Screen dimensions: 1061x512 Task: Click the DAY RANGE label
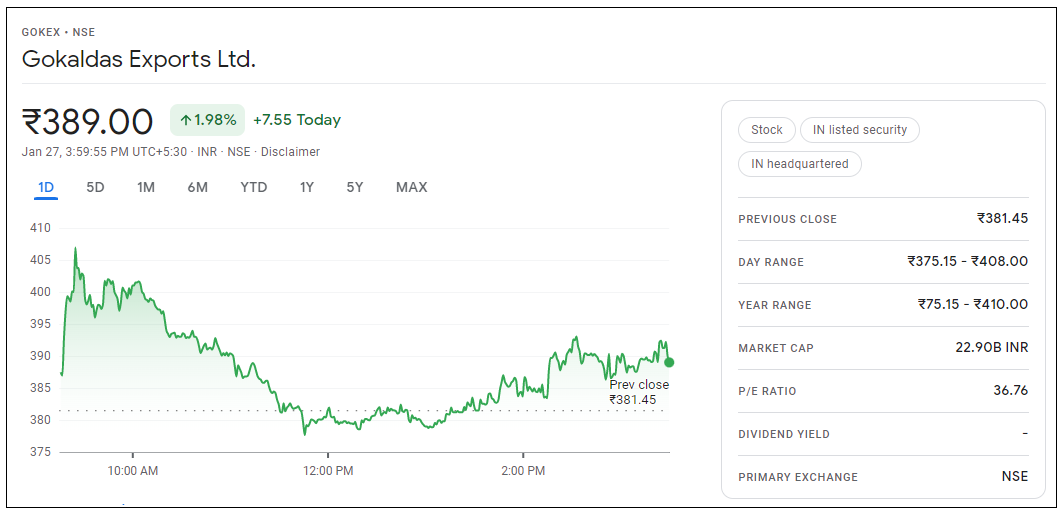(x=771, y=262)
